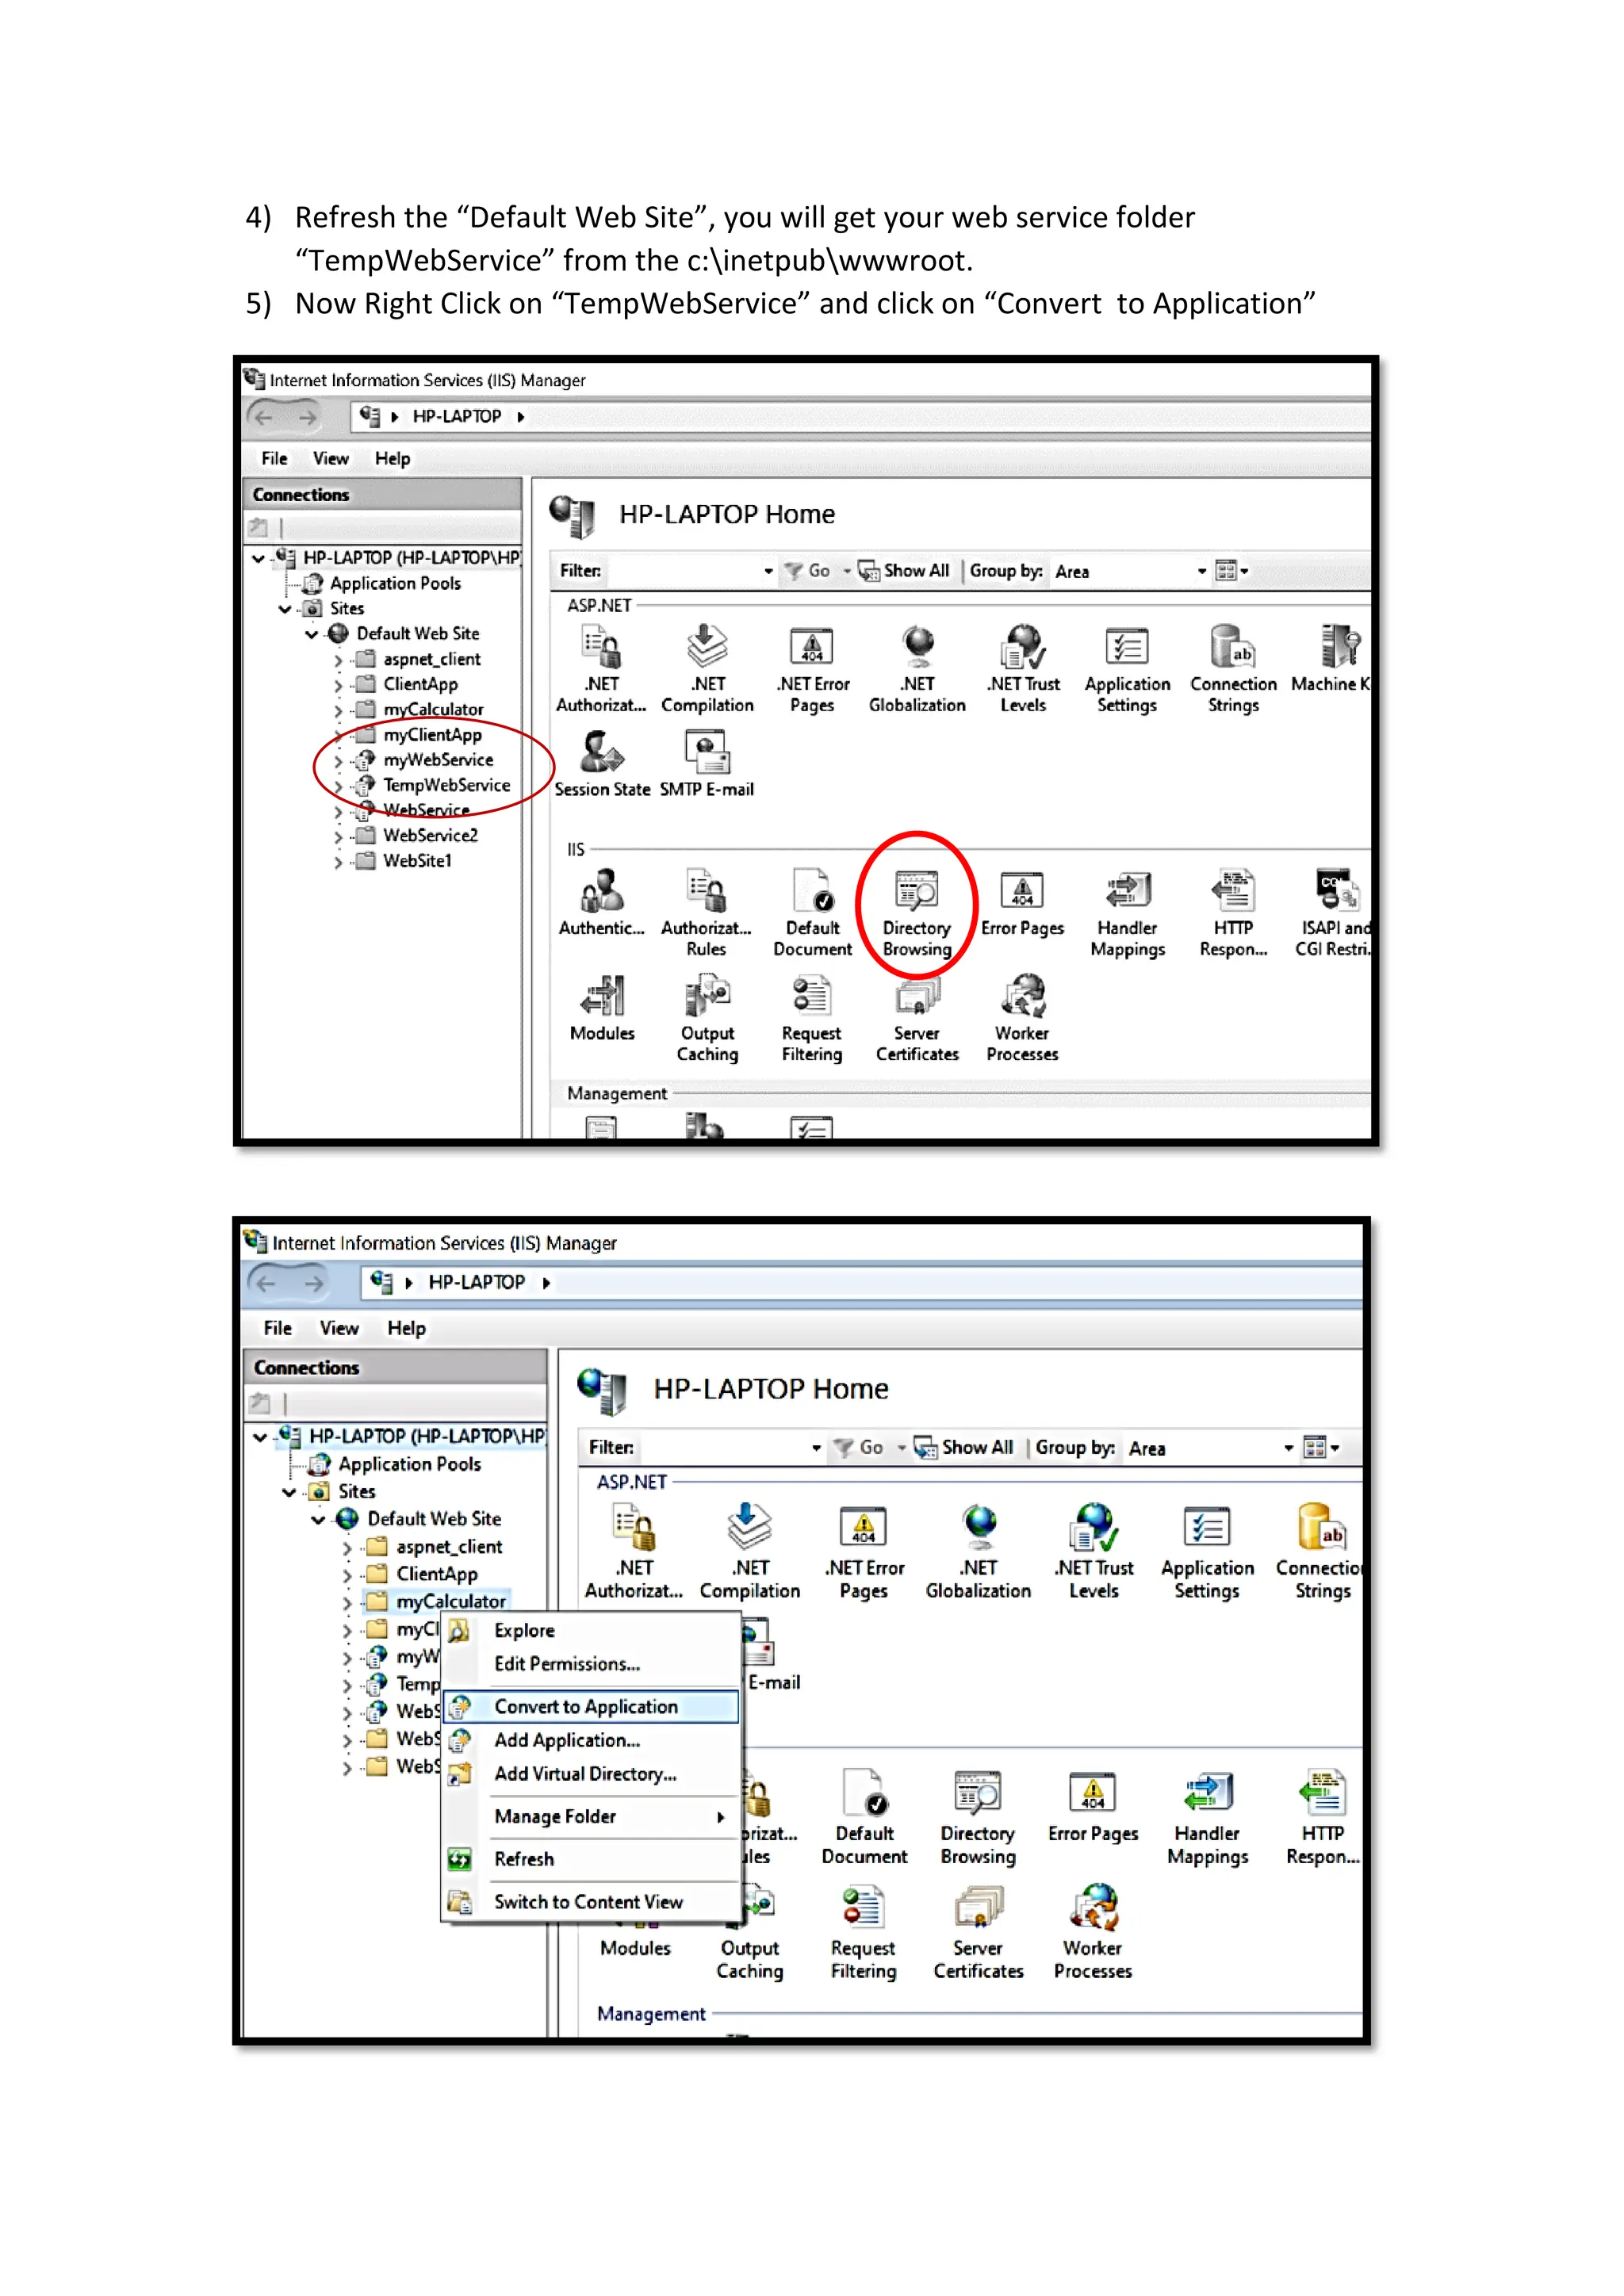Choose Explore from the context menu

pos(591,1631)
